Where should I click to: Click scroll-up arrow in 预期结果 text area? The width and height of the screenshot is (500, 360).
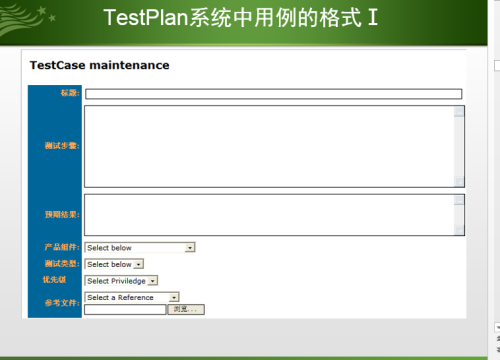(459, 200)
